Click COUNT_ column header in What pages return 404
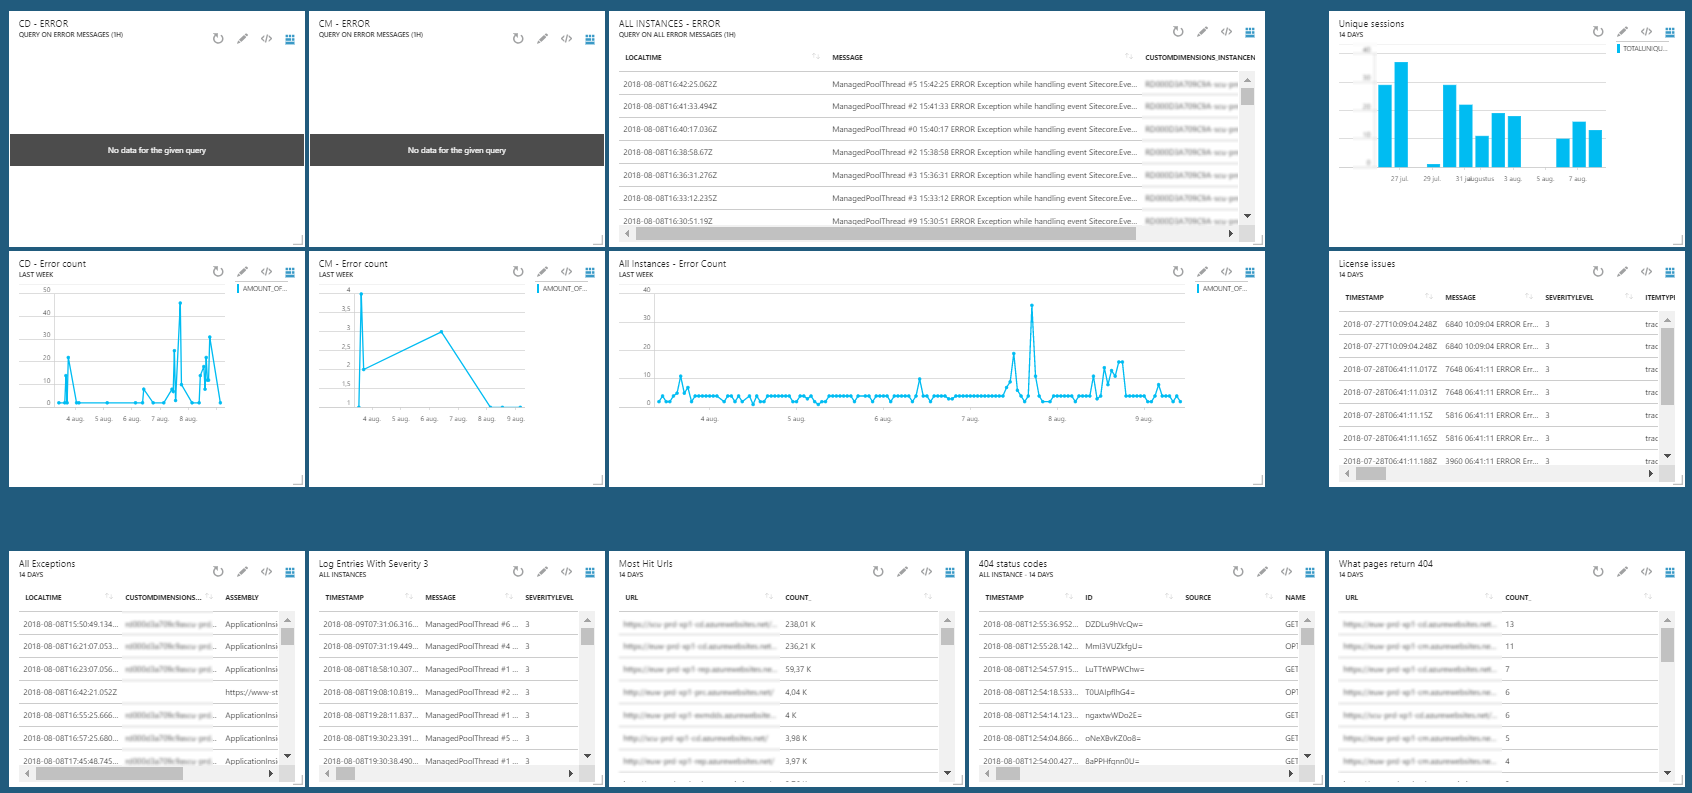Viewport: 1692px width, 793px height. 1517,597
